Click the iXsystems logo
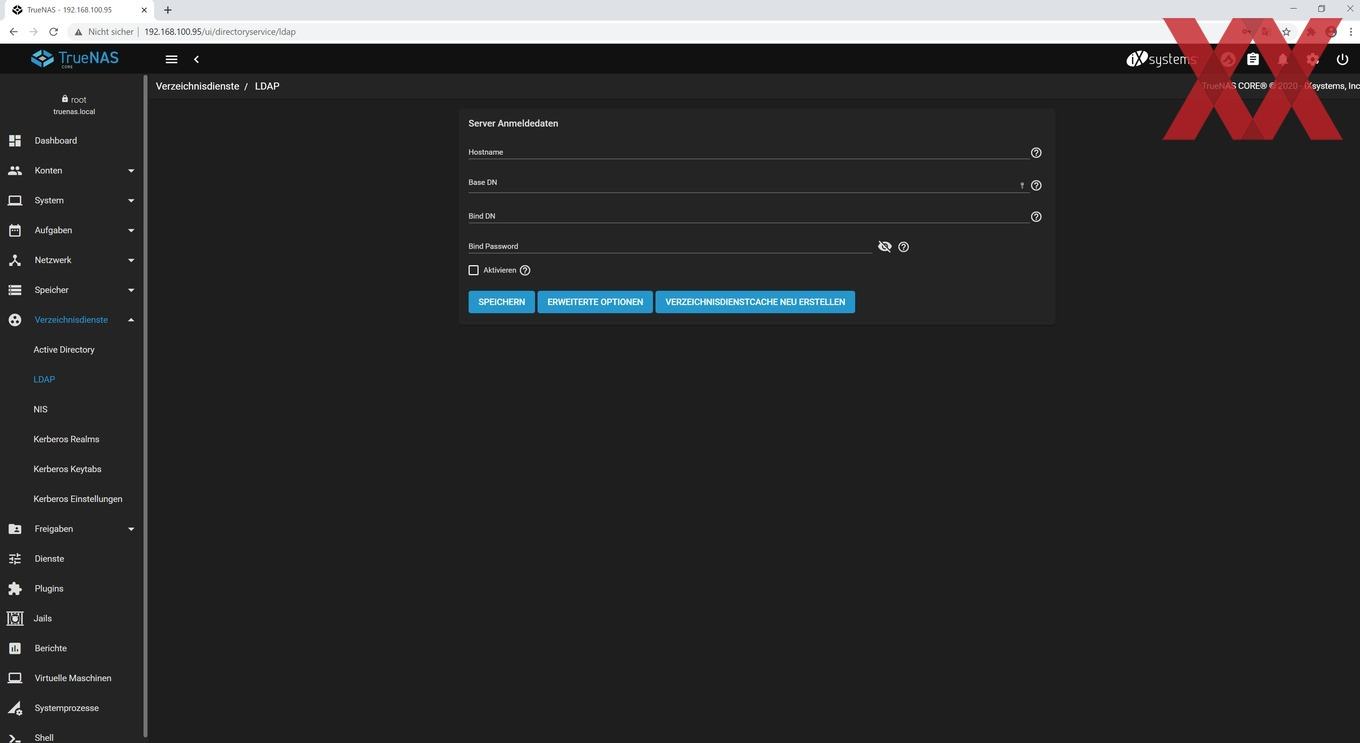Image resolution: width=1360 pixels, height=743 pixels. [1160, 59]
